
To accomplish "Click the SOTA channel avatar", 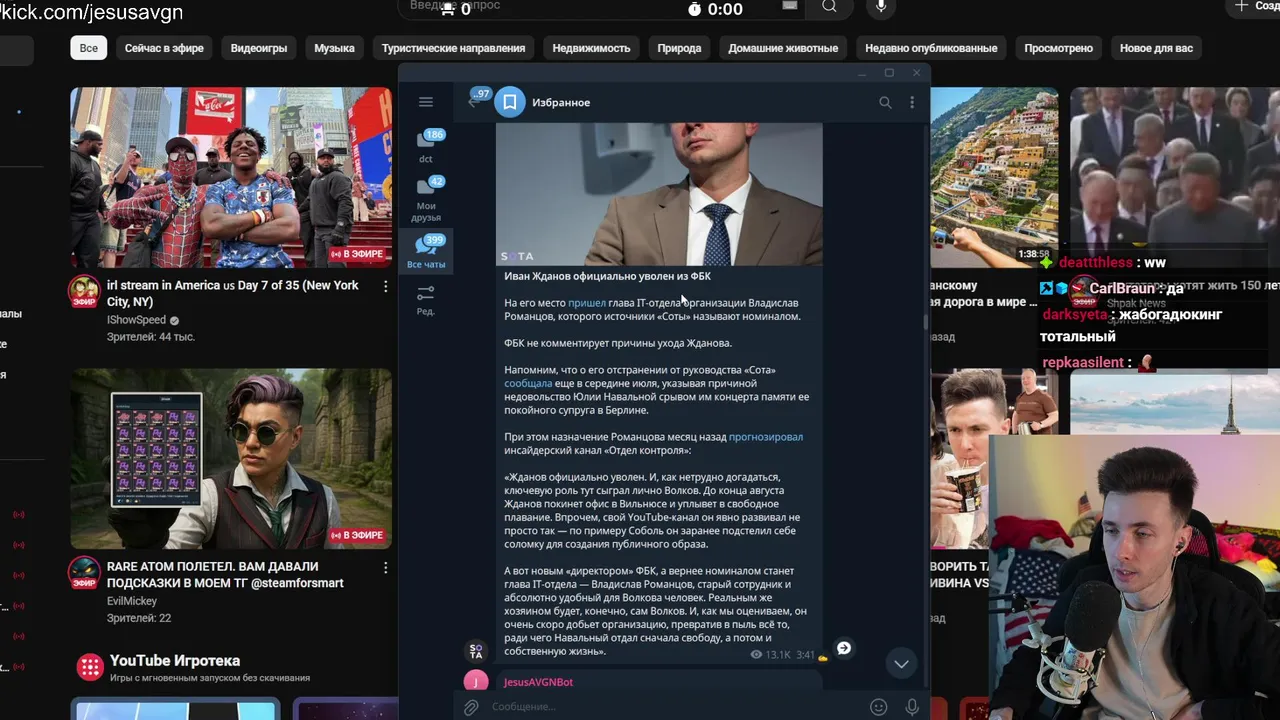I will click(x=476, y=651).
